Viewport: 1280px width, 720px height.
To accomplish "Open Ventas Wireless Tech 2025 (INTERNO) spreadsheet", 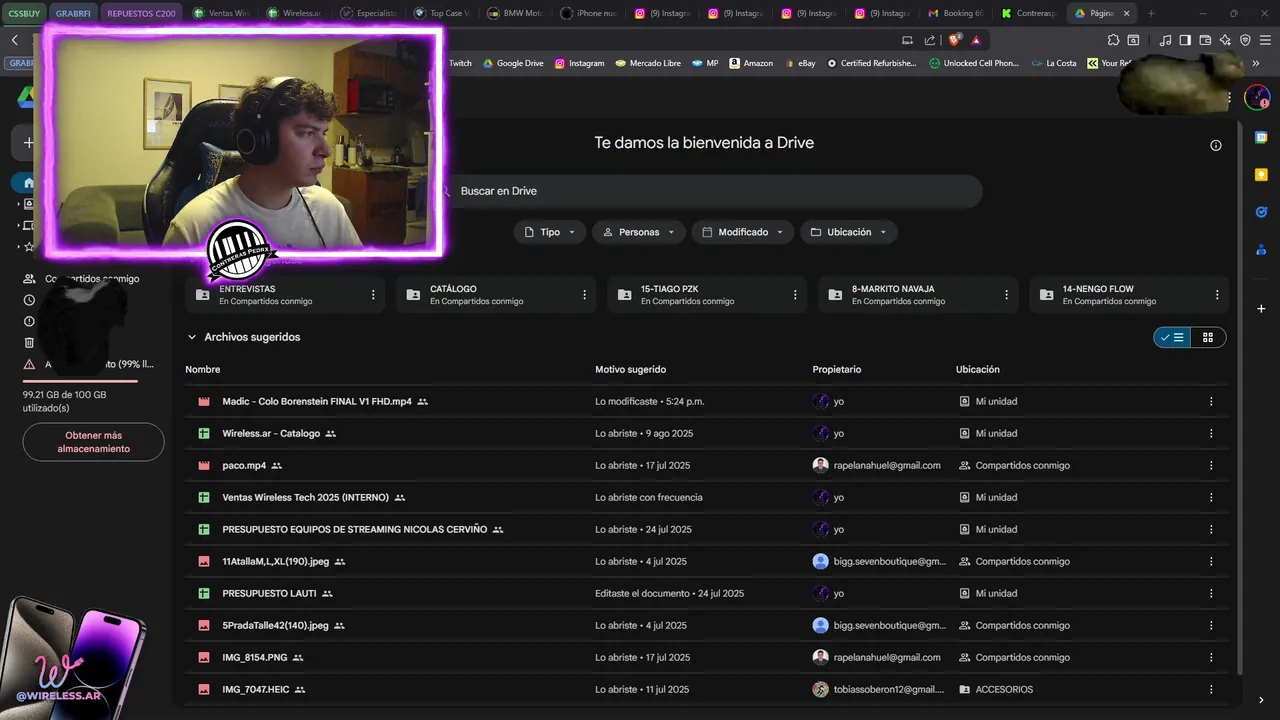I will pos(305,497).
